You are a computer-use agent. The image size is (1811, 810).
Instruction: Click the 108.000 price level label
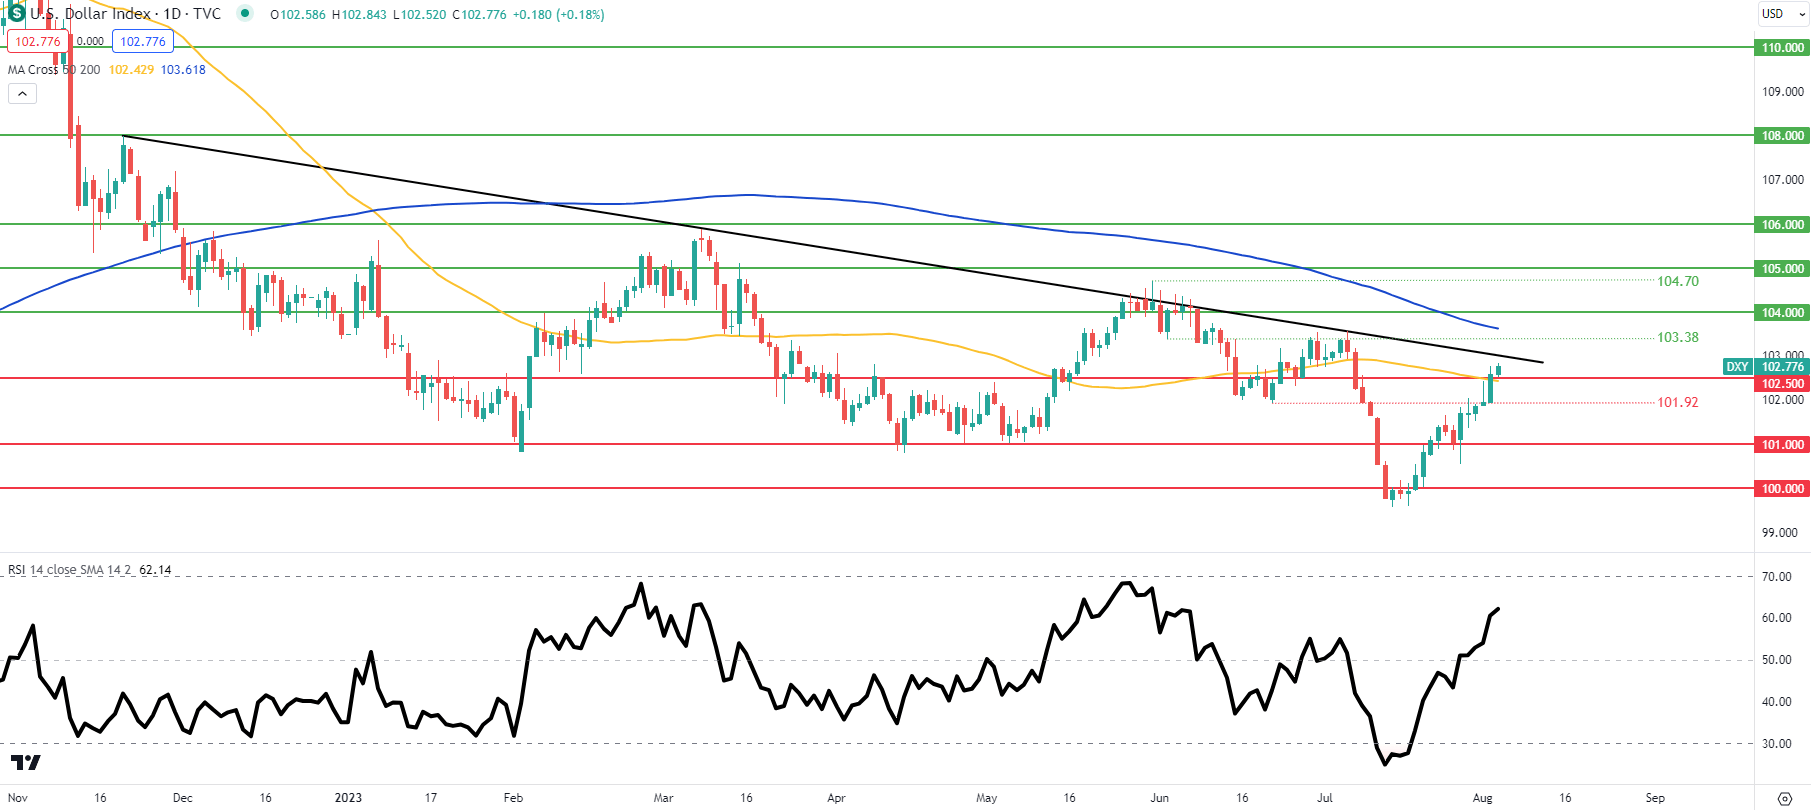(1782, 135)
